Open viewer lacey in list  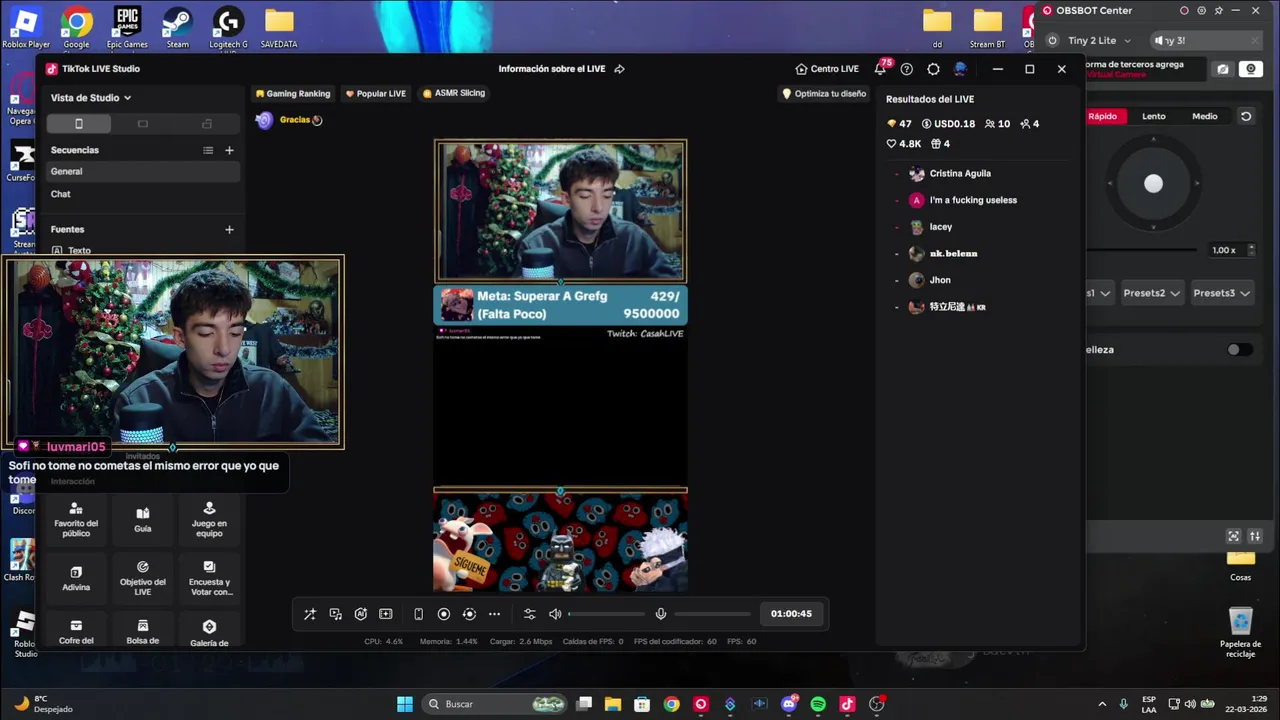pyautogui.click(x=941, y=227)
